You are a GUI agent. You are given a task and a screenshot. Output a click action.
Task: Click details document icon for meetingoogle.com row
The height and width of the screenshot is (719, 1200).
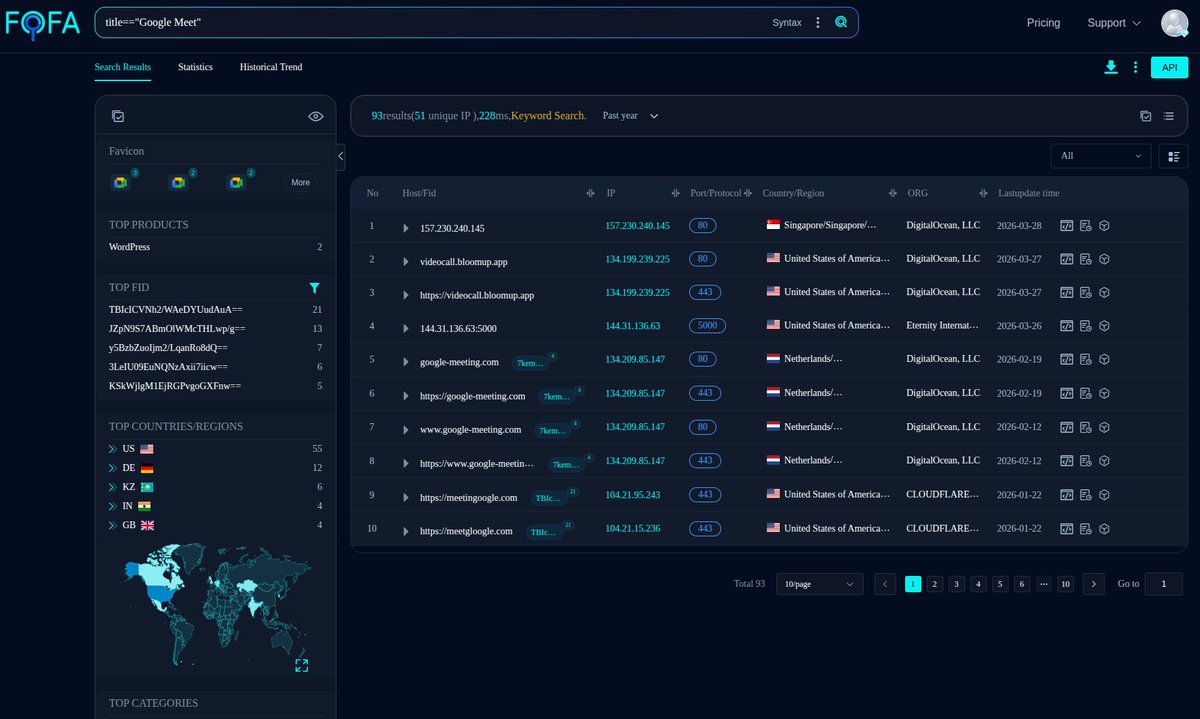pyautogui.click(x=1085, y=495)
